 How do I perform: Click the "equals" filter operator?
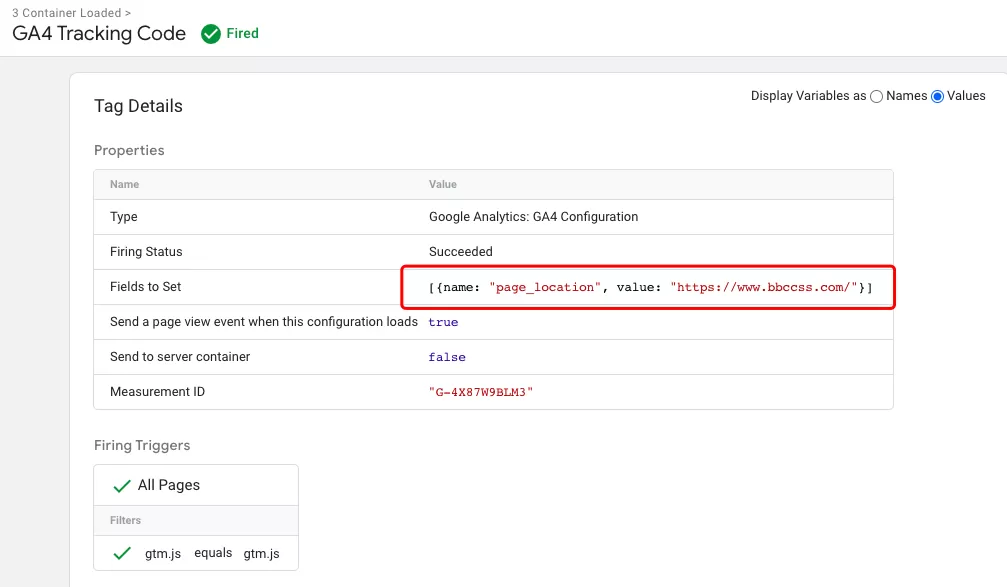point(213,553)
